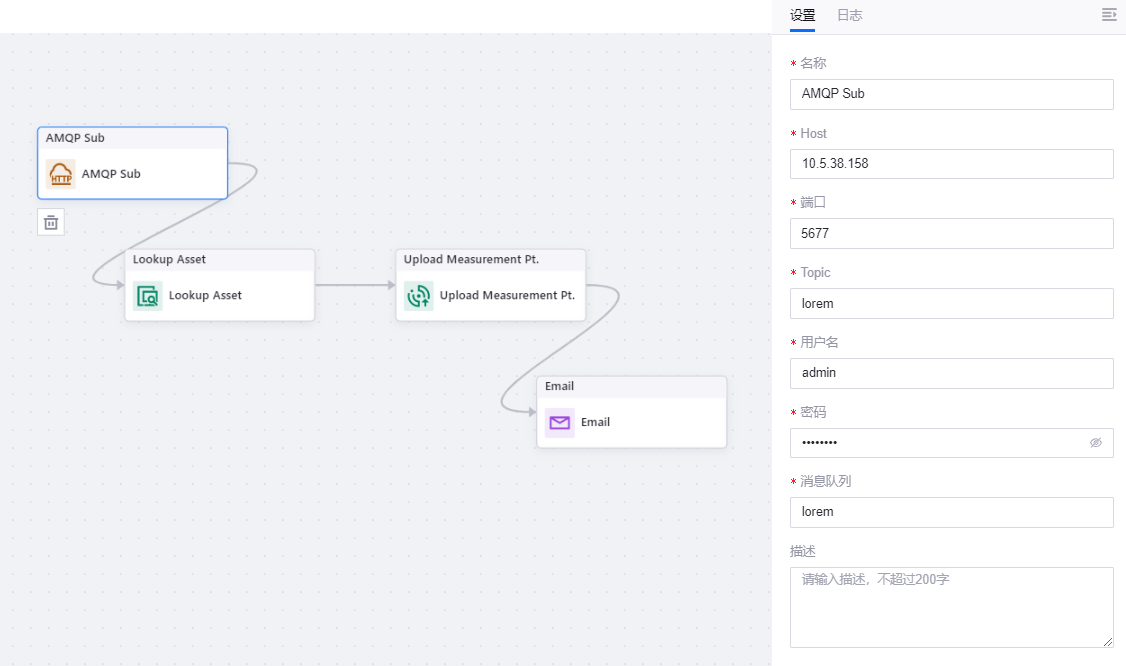Screen dimensions: 1126x666
Task: Click the 端口 field with 5677
Action: click(x=950, y=234)
